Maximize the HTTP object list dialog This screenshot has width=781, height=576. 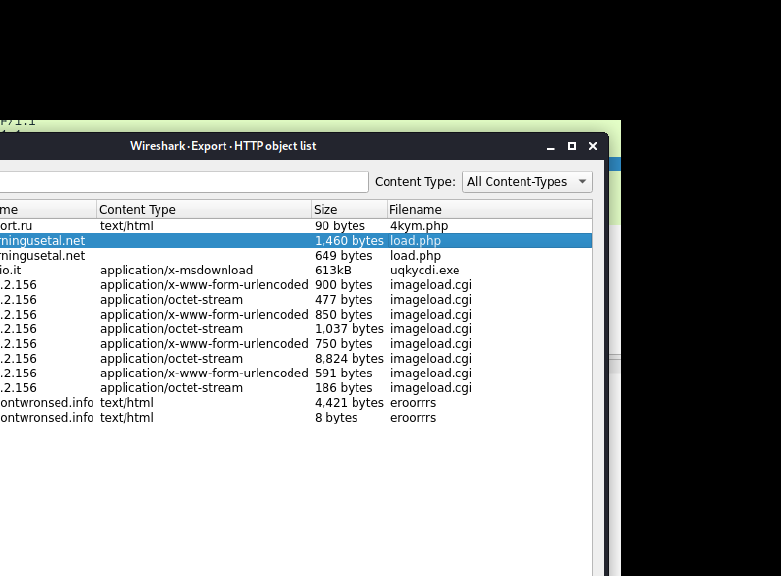click(572, 146)
